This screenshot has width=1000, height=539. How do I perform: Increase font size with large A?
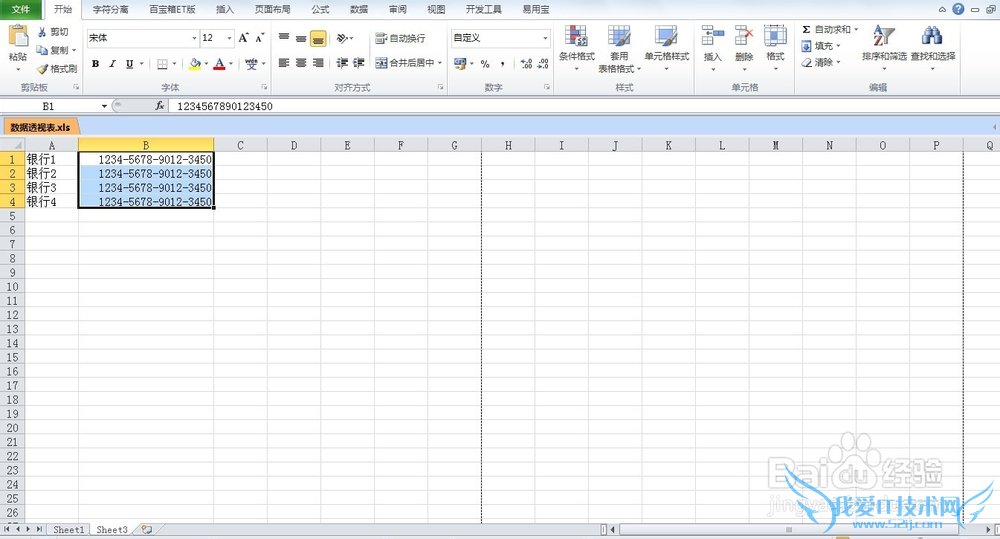243,38
